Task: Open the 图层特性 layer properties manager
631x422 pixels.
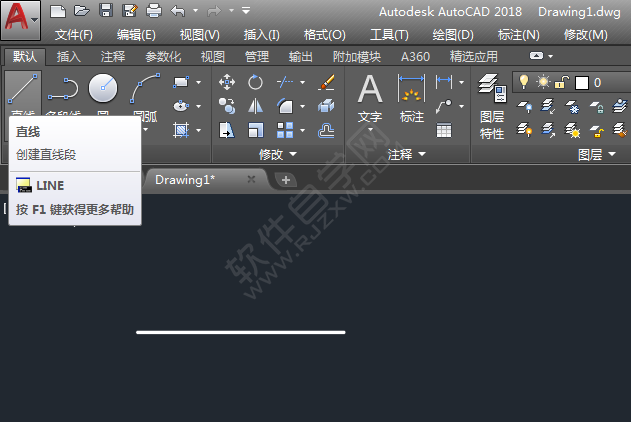Action: coord(492,107)
